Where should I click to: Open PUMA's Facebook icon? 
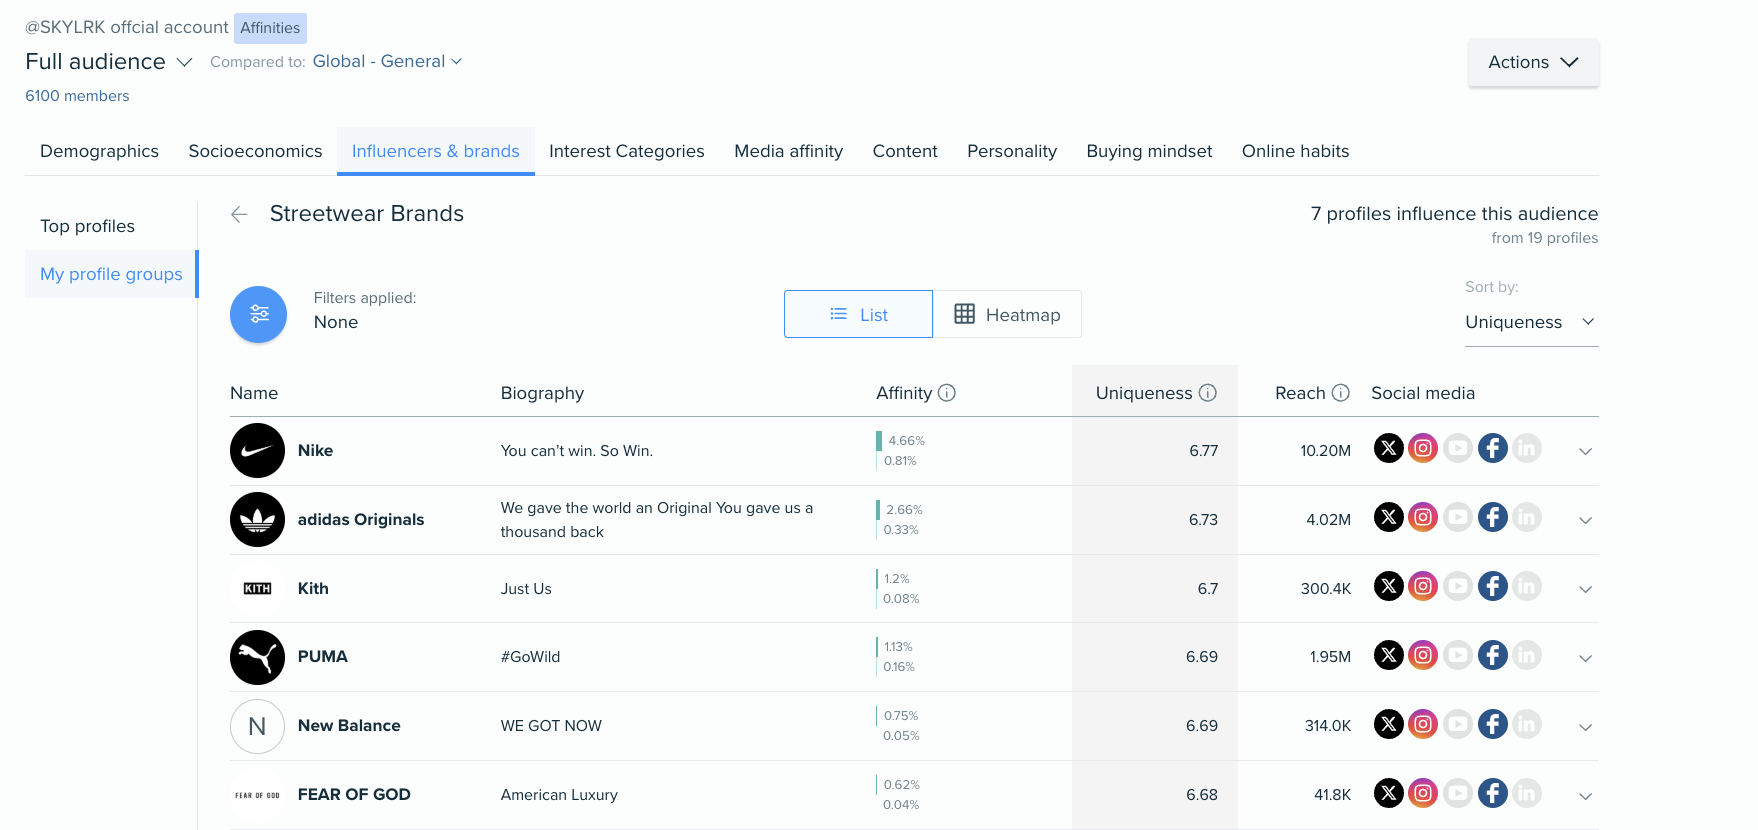click(x=1493, y=655)
